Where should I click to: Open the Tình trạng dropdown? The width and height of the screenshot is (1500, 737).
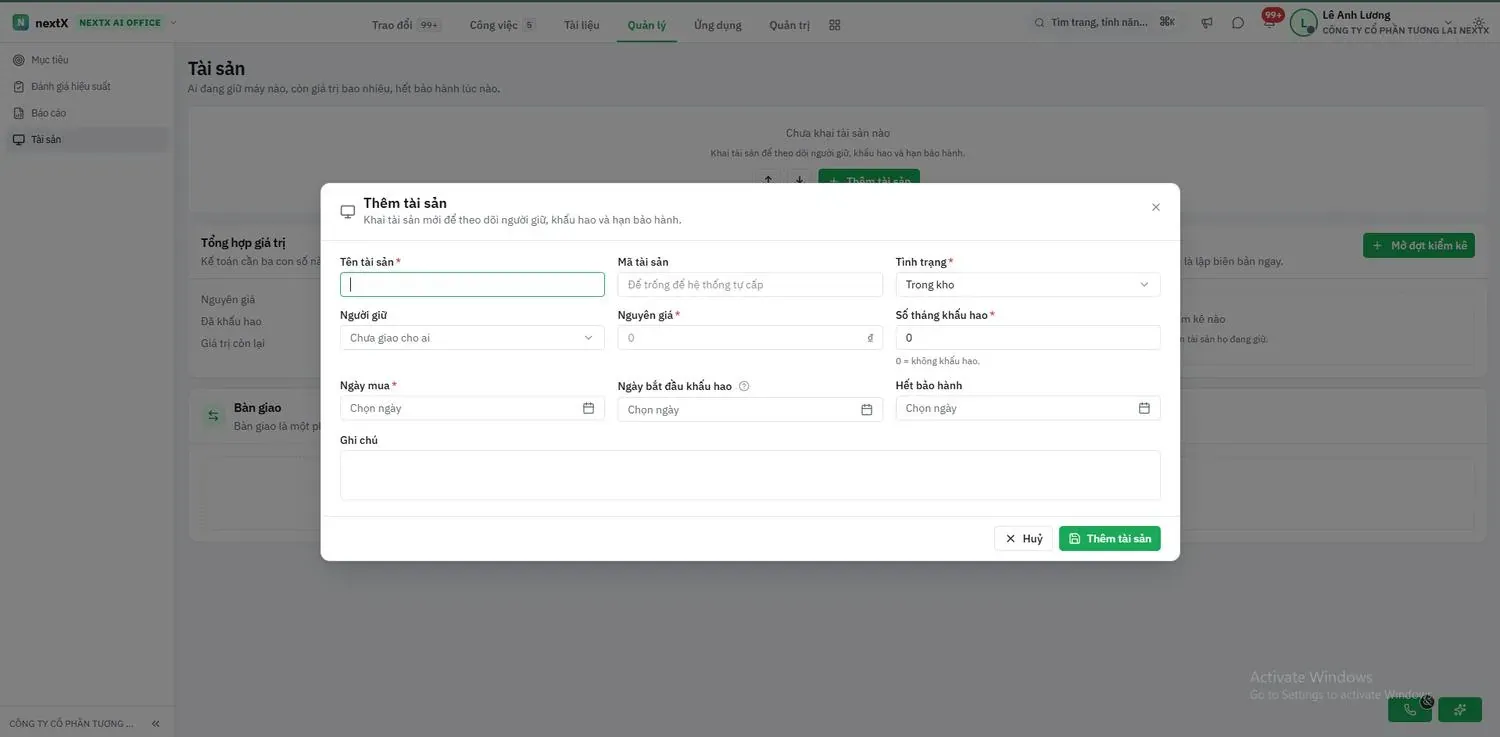point(1028,285)
